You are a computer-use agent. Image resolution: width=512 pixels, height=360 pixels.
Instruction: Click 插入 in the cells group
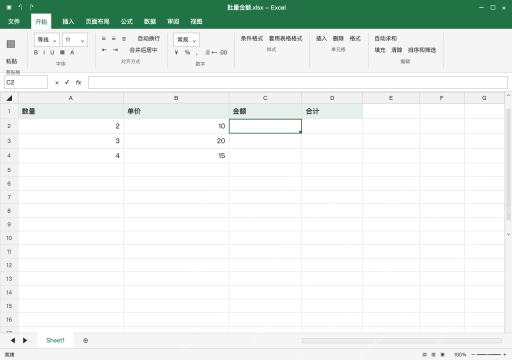coord(321,39)
